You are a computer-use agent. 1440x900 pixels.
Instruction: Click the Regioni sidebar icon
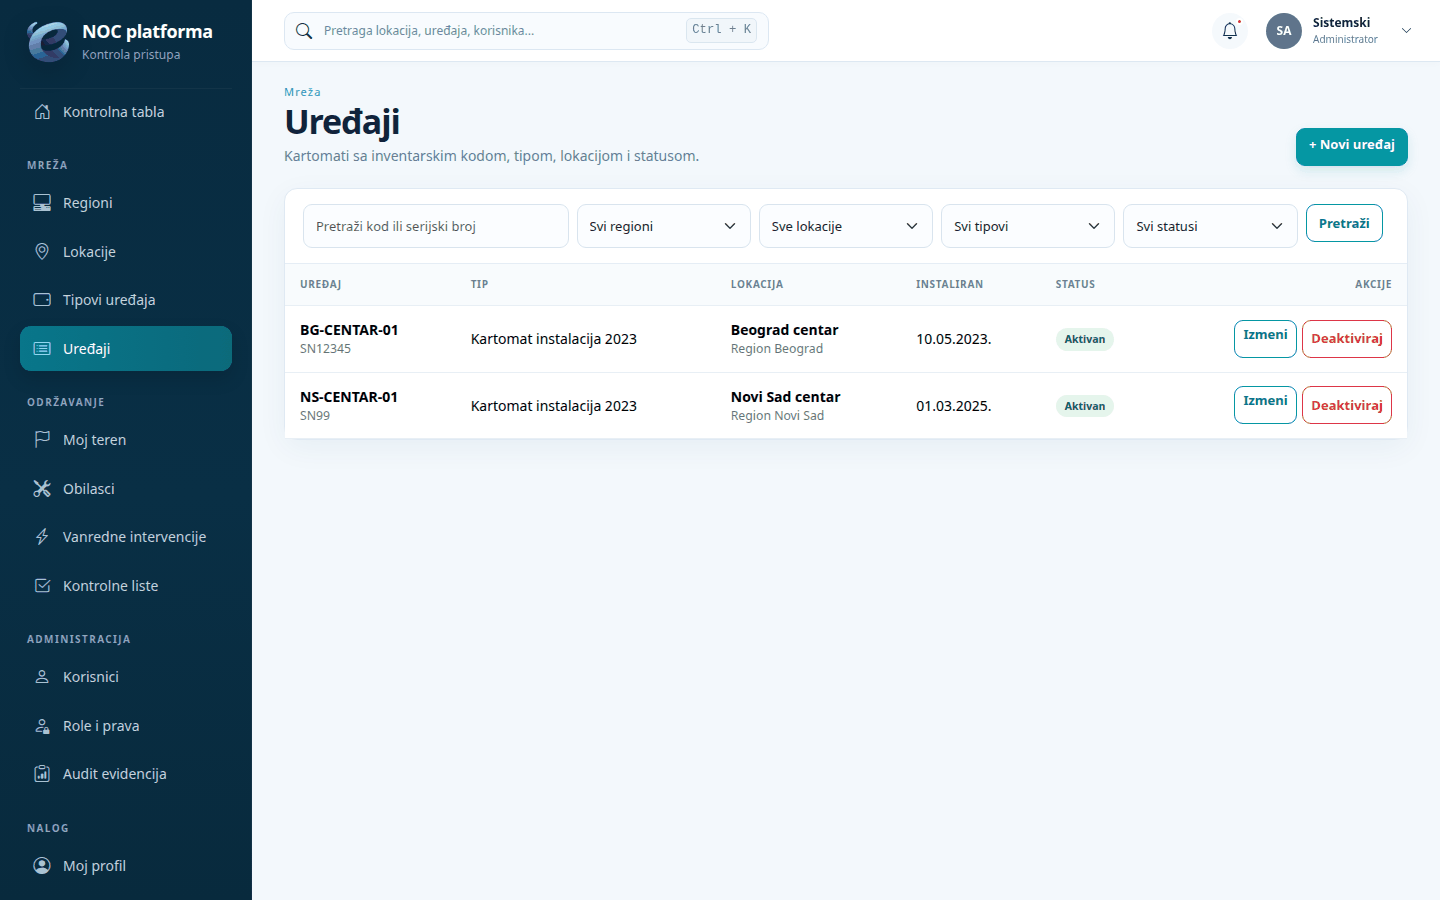tap(42, 203)
